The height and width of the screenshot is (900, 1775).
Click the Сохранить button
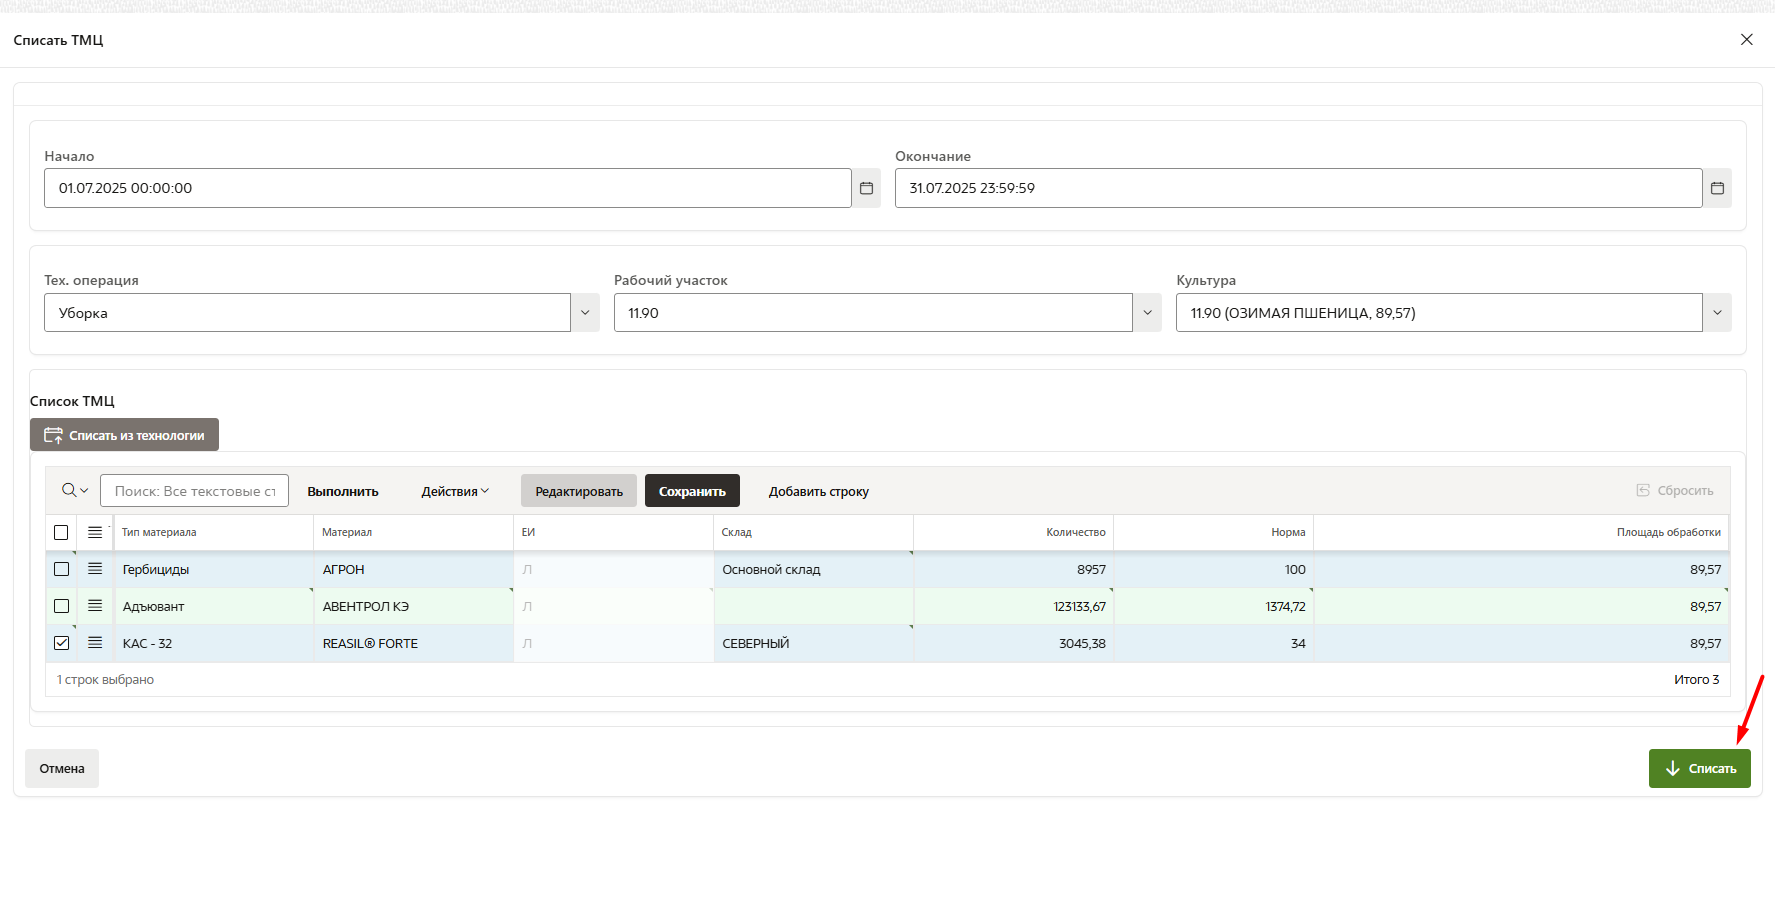[692, 491]
